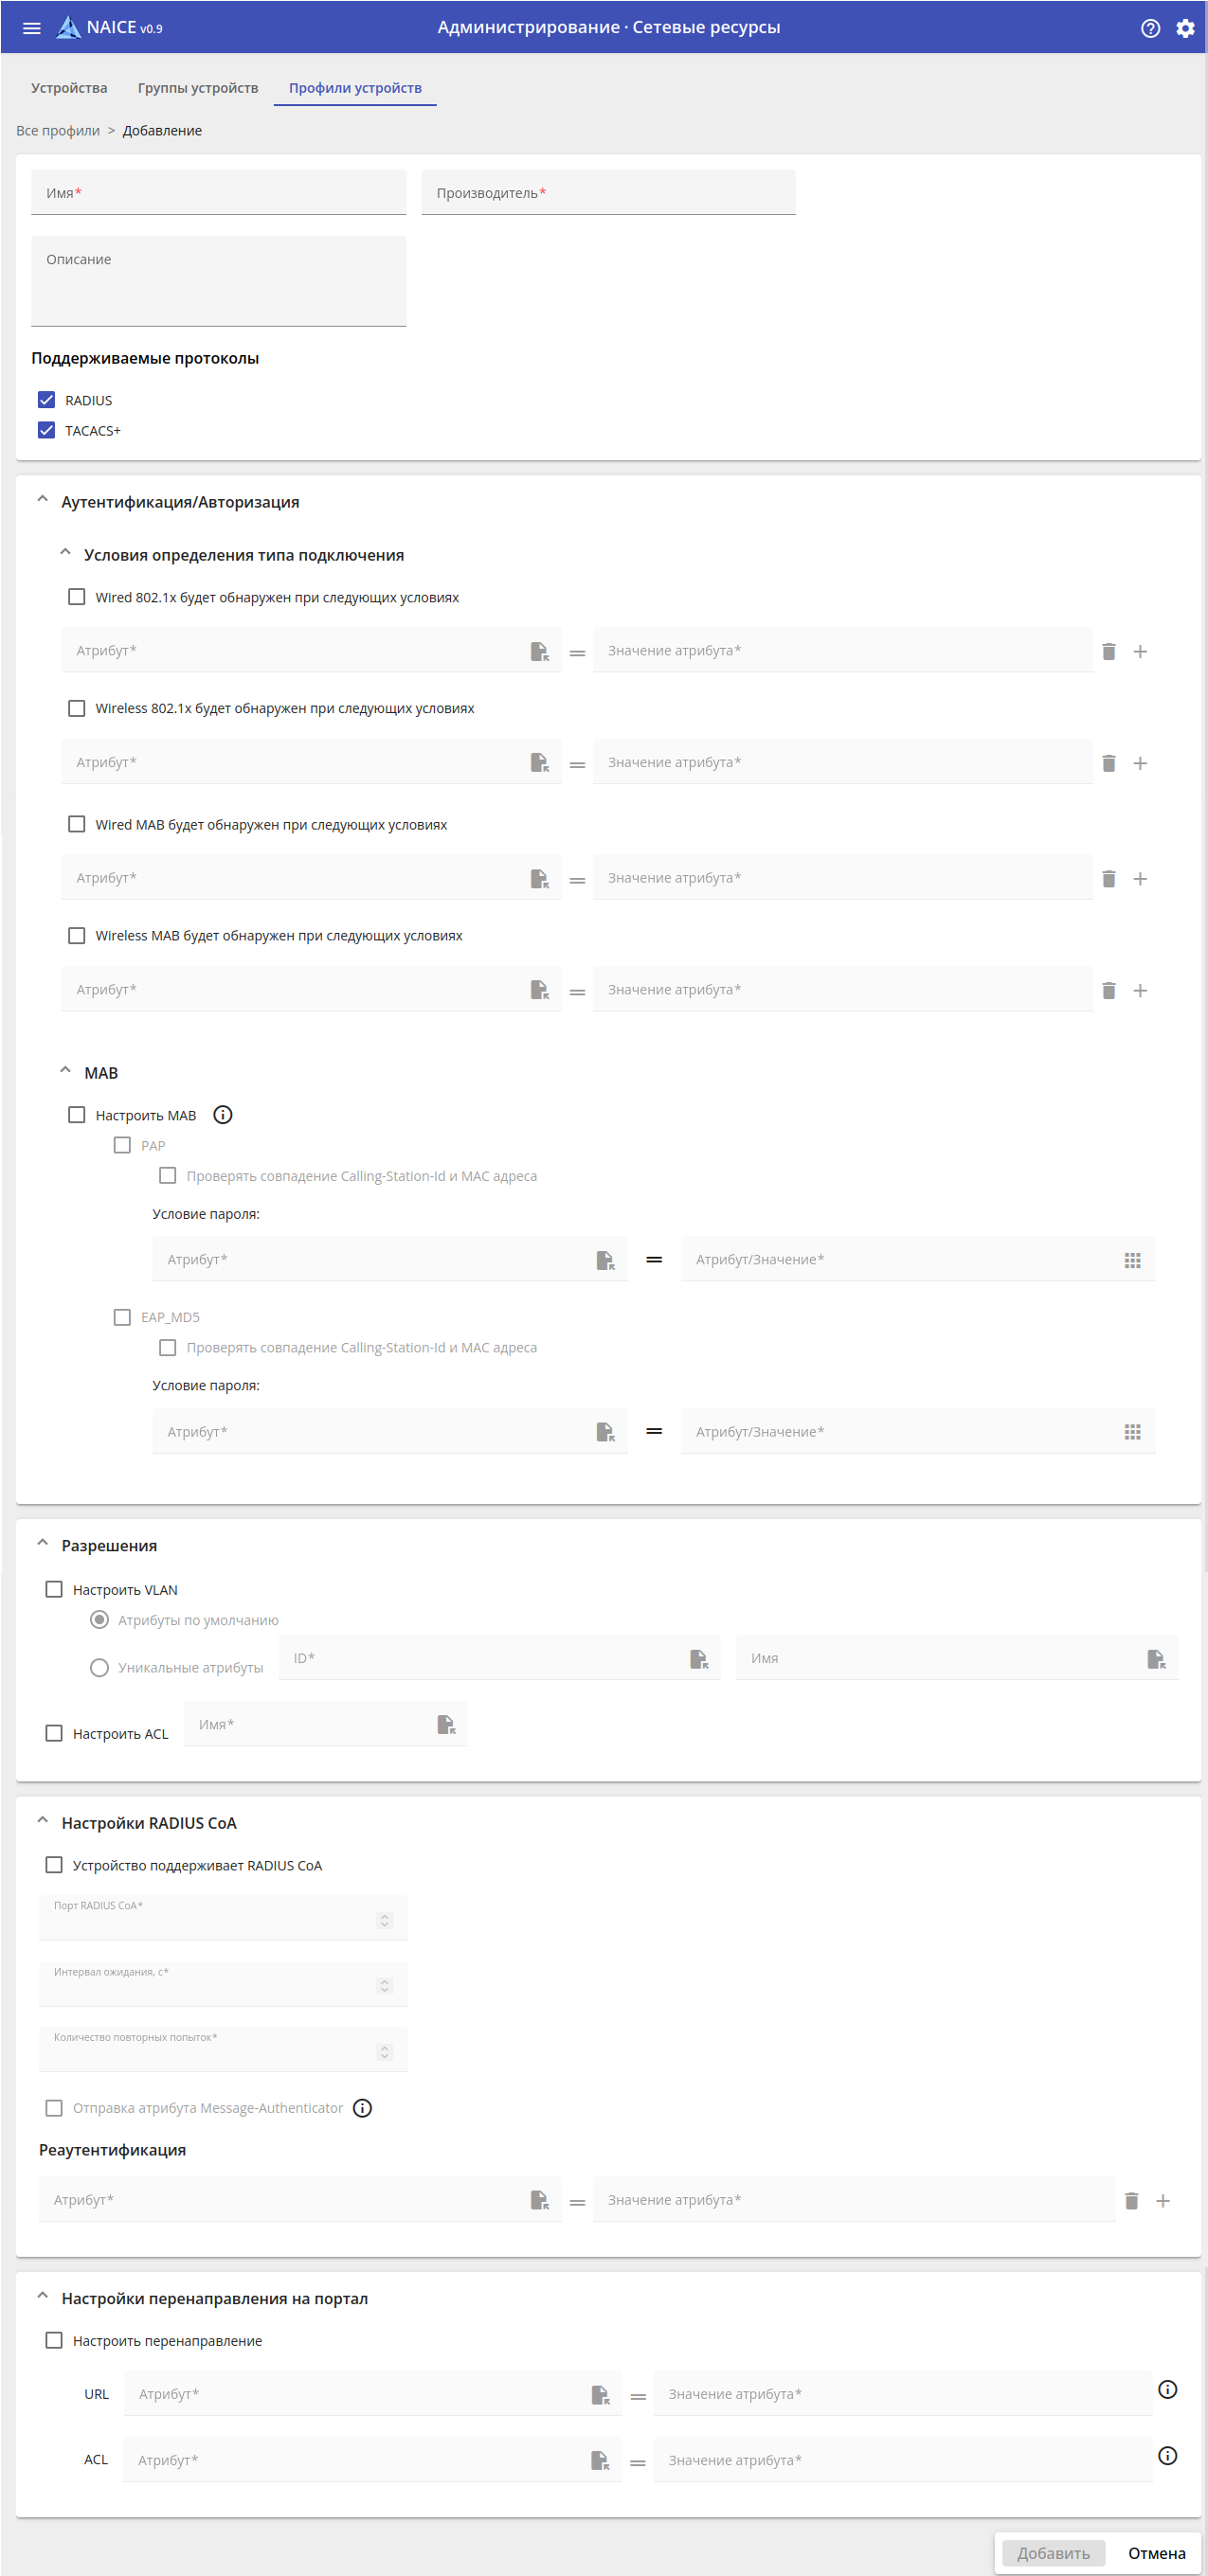Open the Группы устройств tab

[198, 88]
